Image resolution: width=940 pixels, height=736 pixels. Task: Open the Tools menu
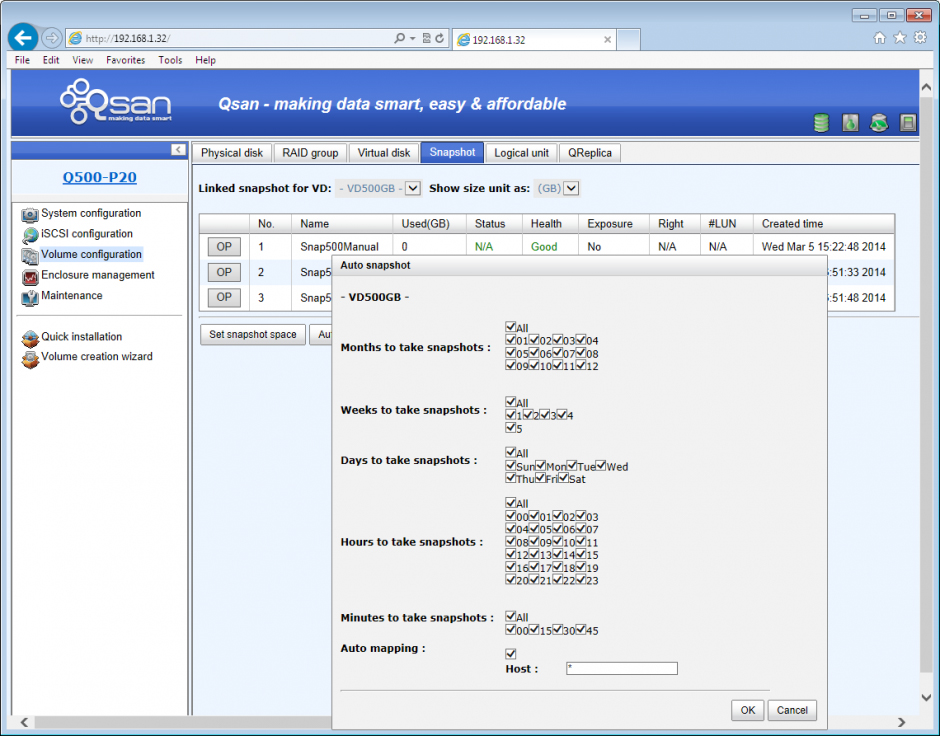click(x=170, y=60)
